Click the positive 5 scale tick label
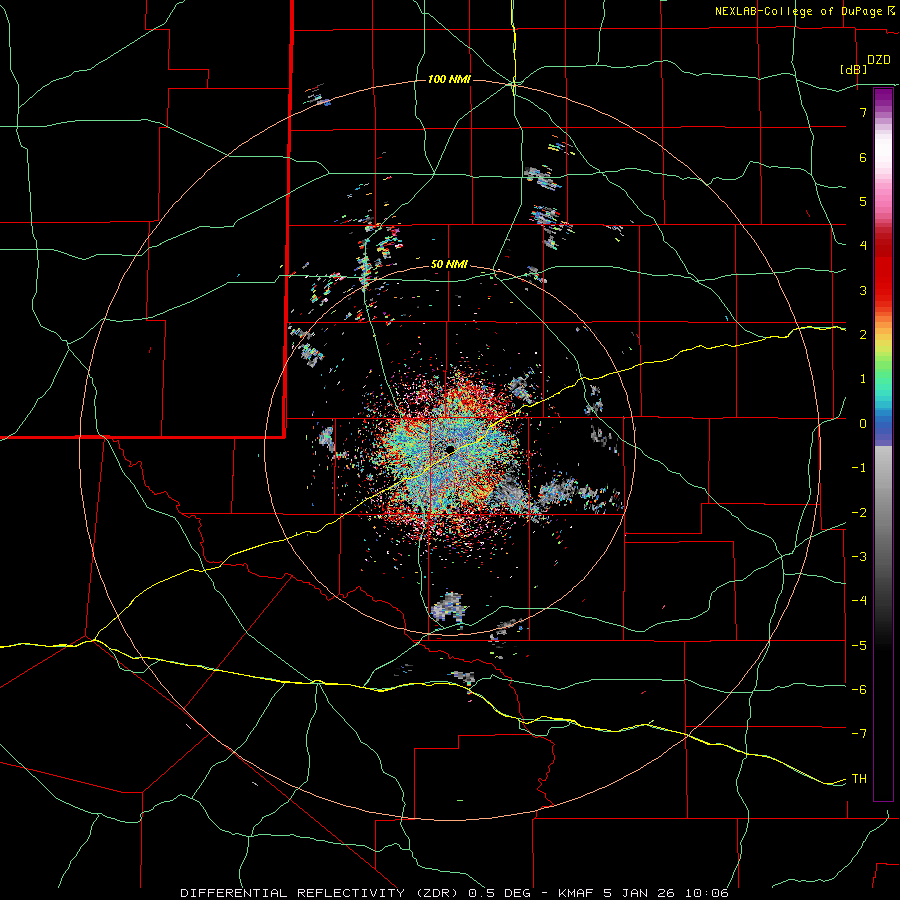 tap(863, 201)
